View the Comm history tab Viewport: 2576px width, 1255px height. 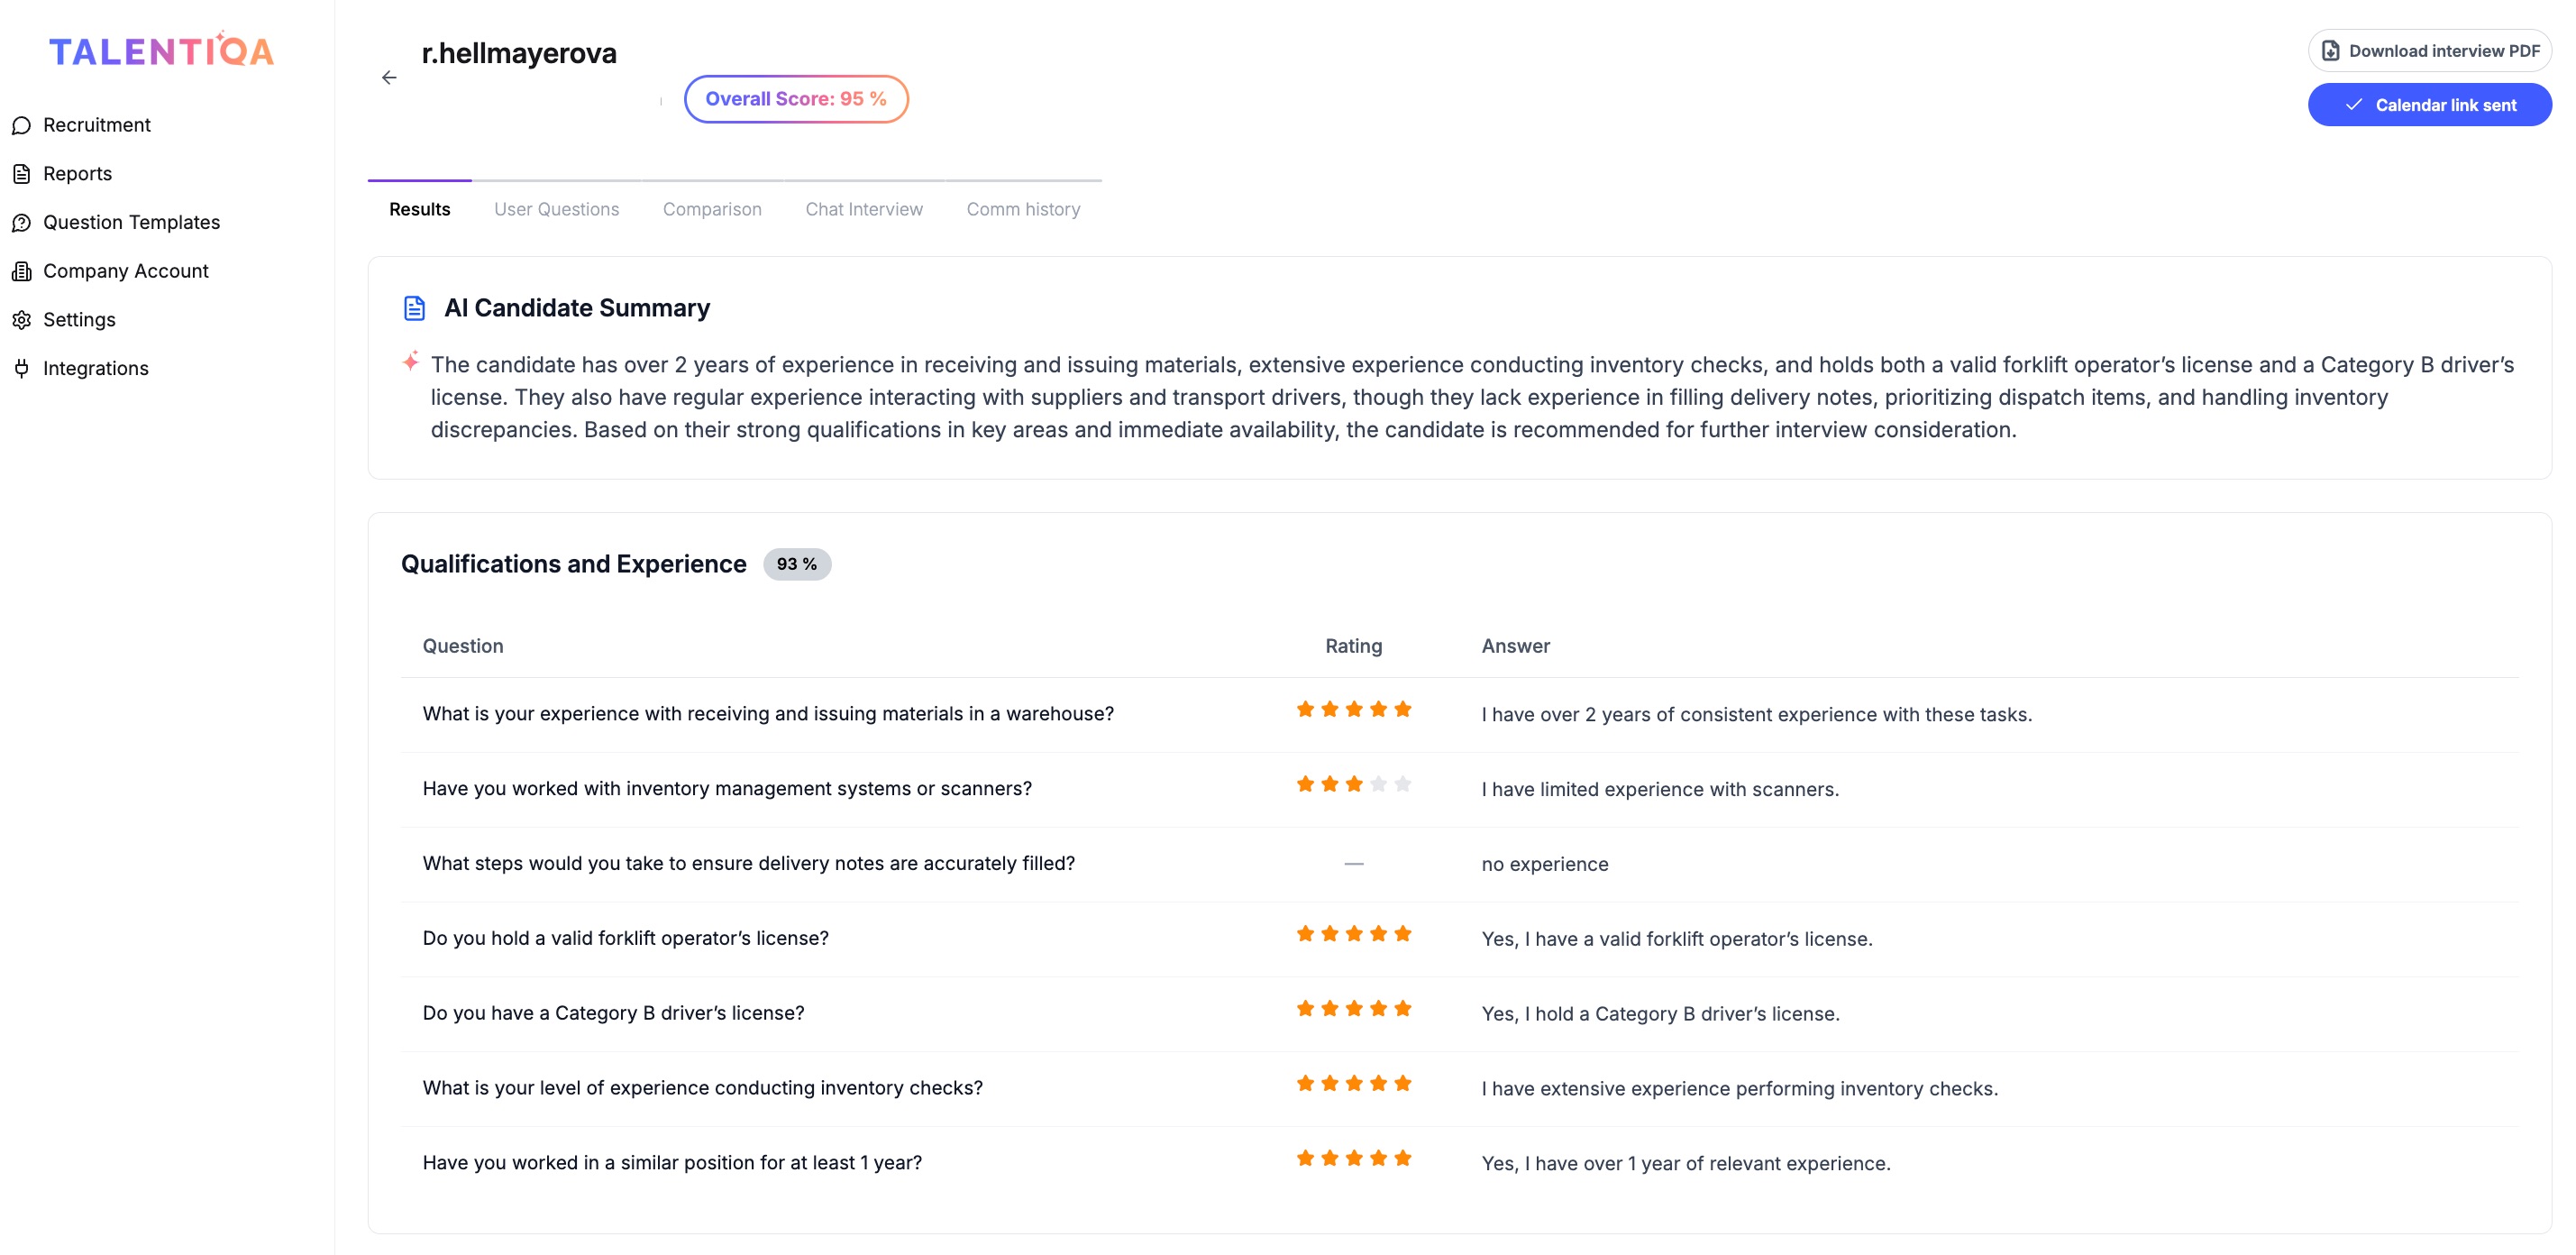[1023, 209]
